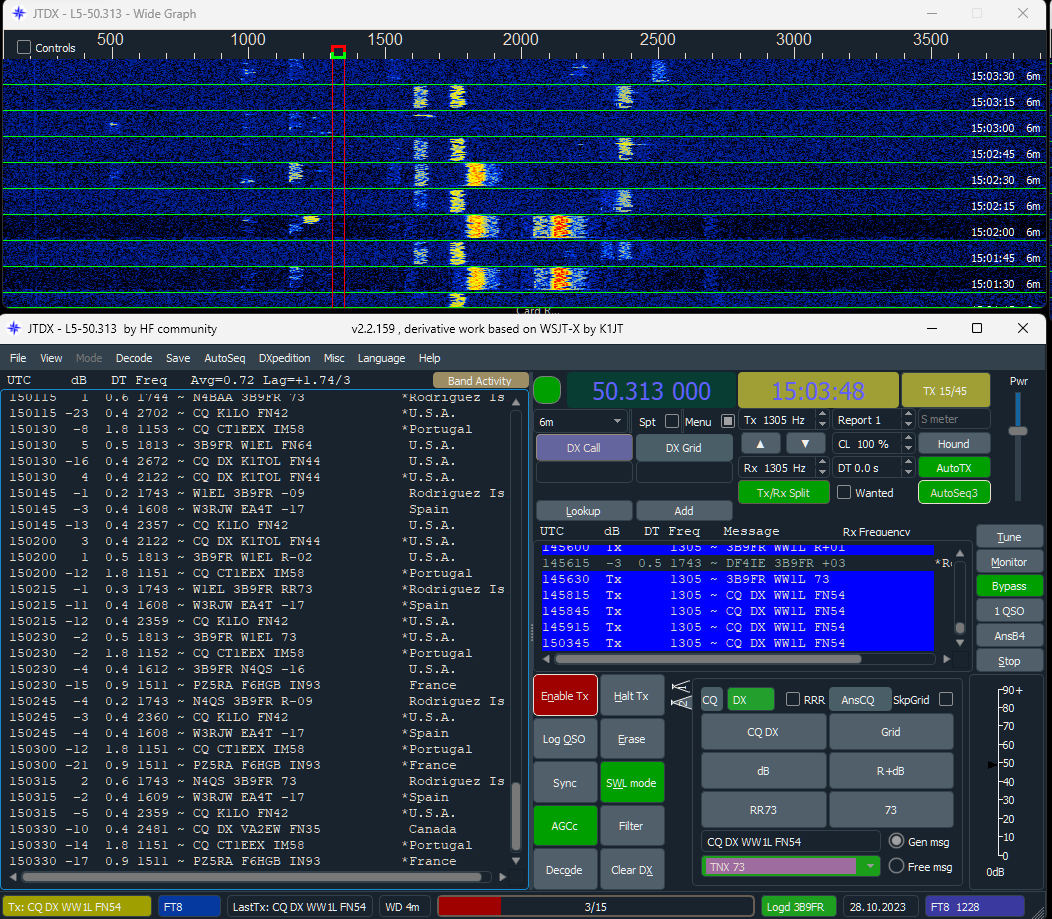Open the Language menu
This screenshot has height=919, width=1052.
point(381,358)
